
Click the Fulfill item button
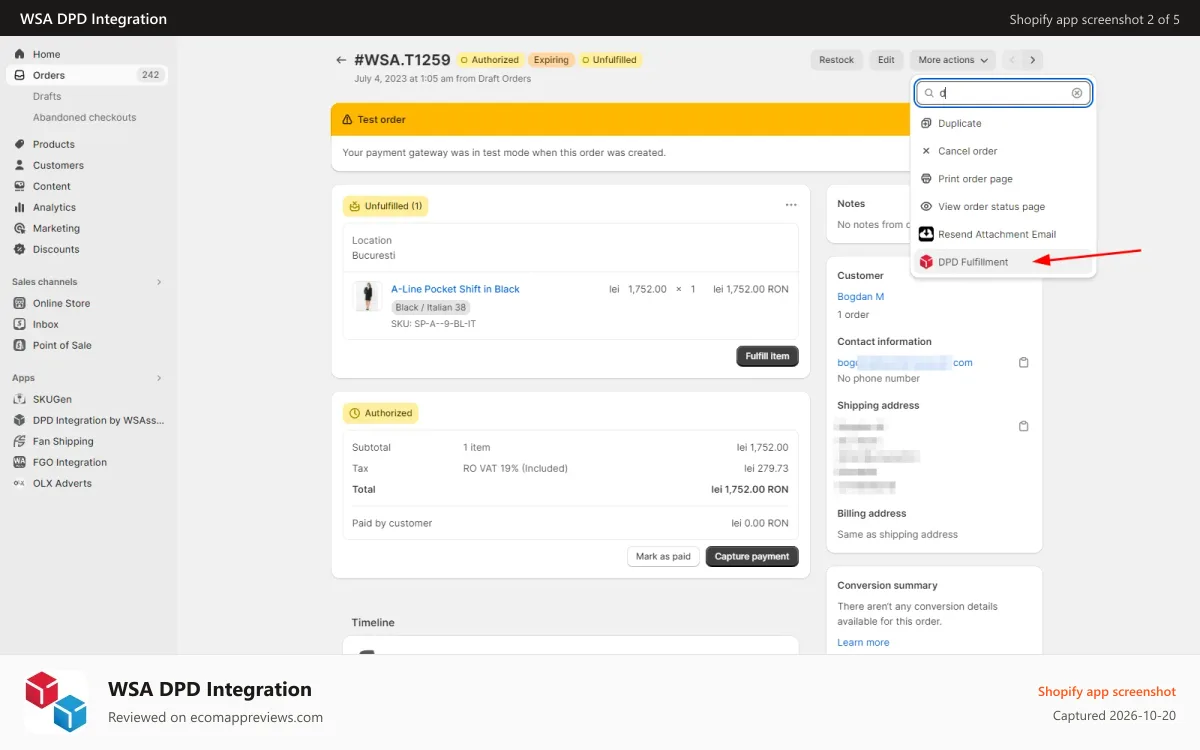[x=767, y=356]
